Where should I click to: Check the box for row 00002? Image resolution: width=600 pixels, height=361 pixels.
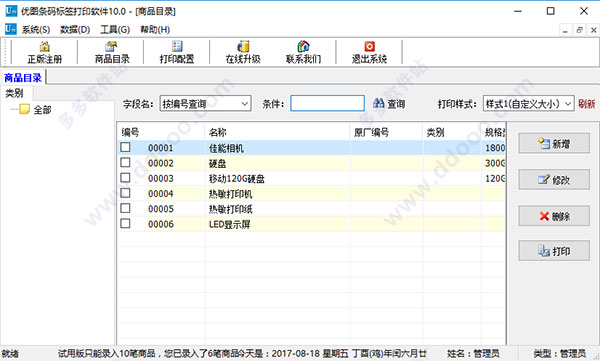click(x=125, y=163)
